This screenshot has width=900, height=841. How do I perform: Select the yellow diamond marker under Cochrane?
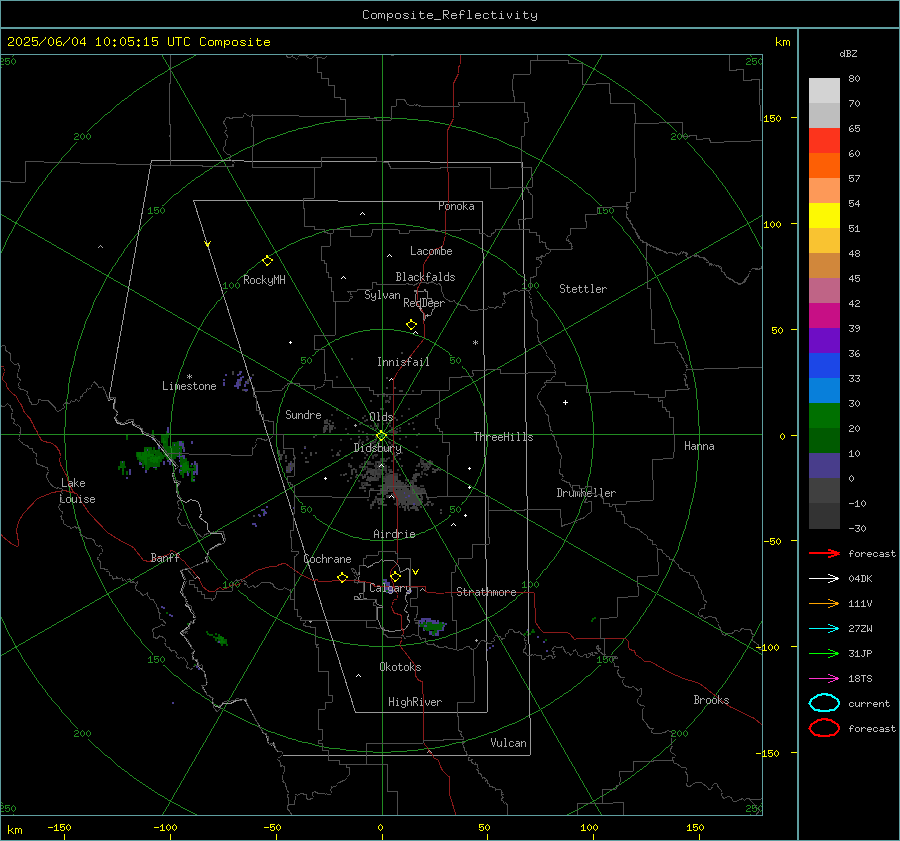click(x=342, y=577)
